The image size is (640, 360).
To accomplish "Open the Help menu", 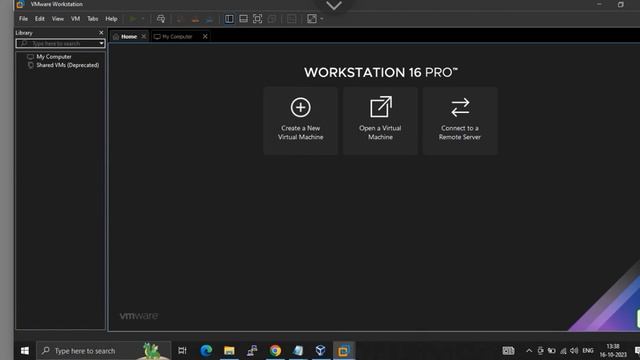I will [111, 19].
